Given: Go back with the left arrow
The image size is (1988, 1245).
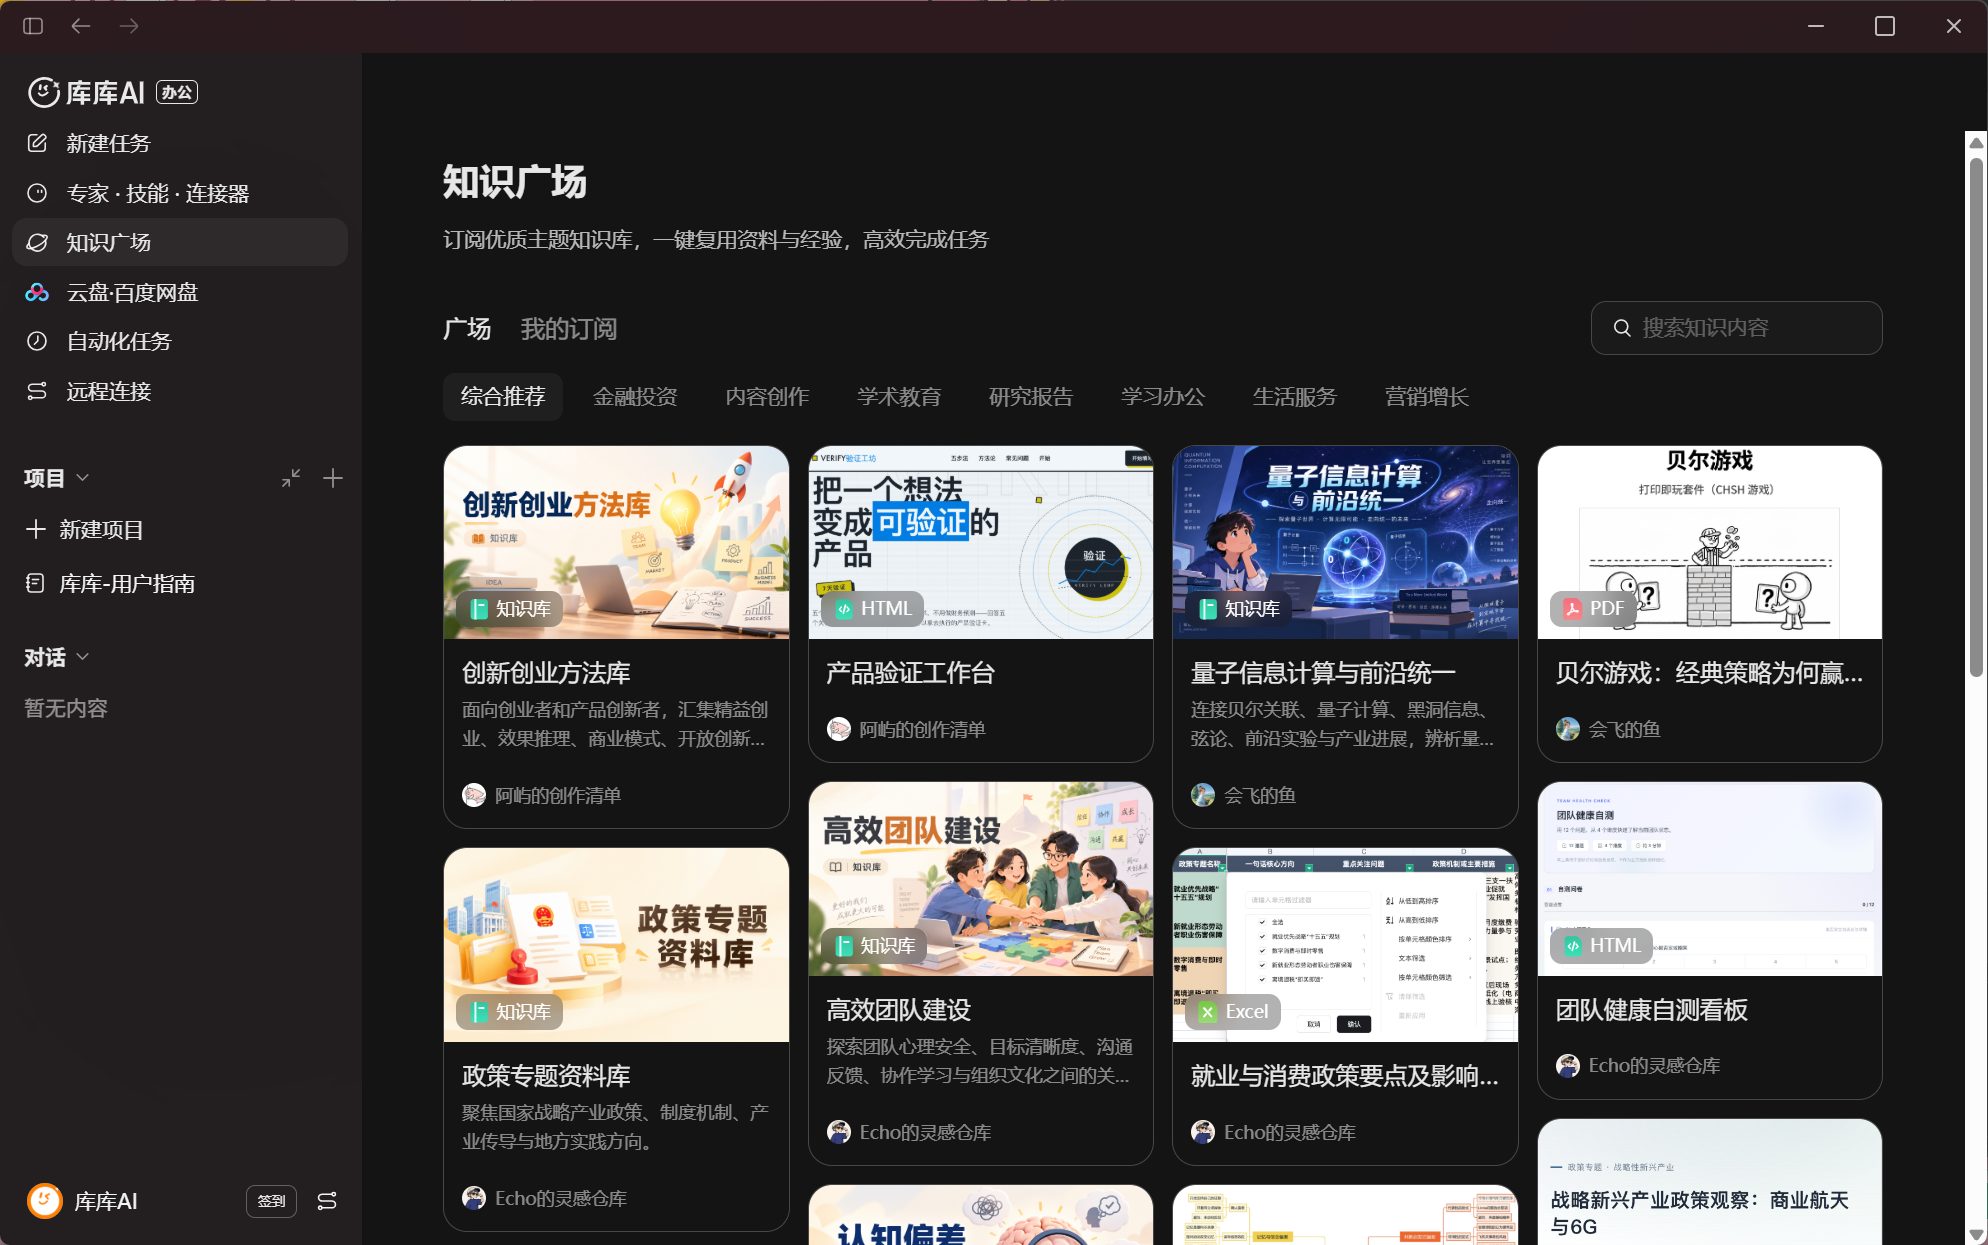Looking at the screenshot, I should click(x=81, y=26).
